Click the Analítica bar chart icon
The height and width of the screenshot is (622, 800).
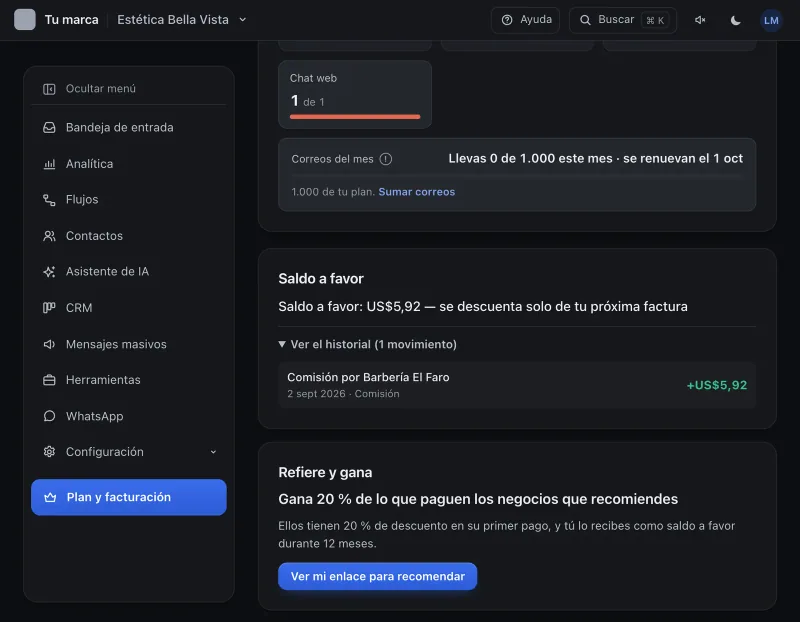(x=49, y=164)
